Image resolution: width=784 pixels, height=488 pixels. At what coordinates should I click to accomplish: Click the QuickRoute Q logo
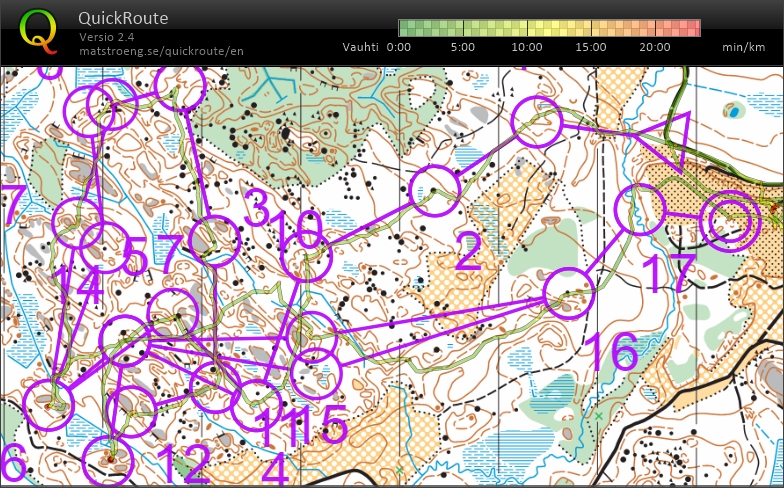38,30
